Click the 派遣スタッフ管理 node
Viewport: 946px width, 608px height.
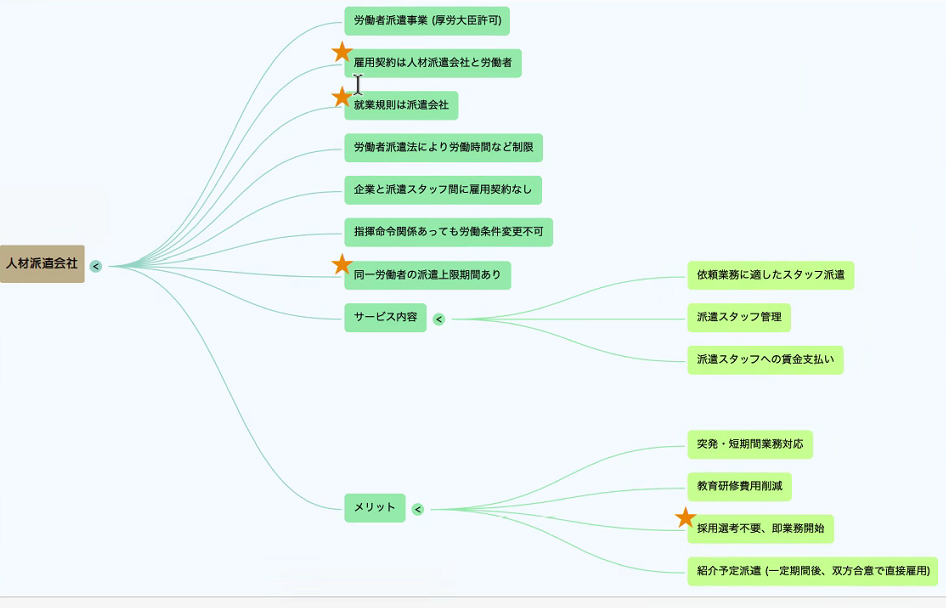739,318
